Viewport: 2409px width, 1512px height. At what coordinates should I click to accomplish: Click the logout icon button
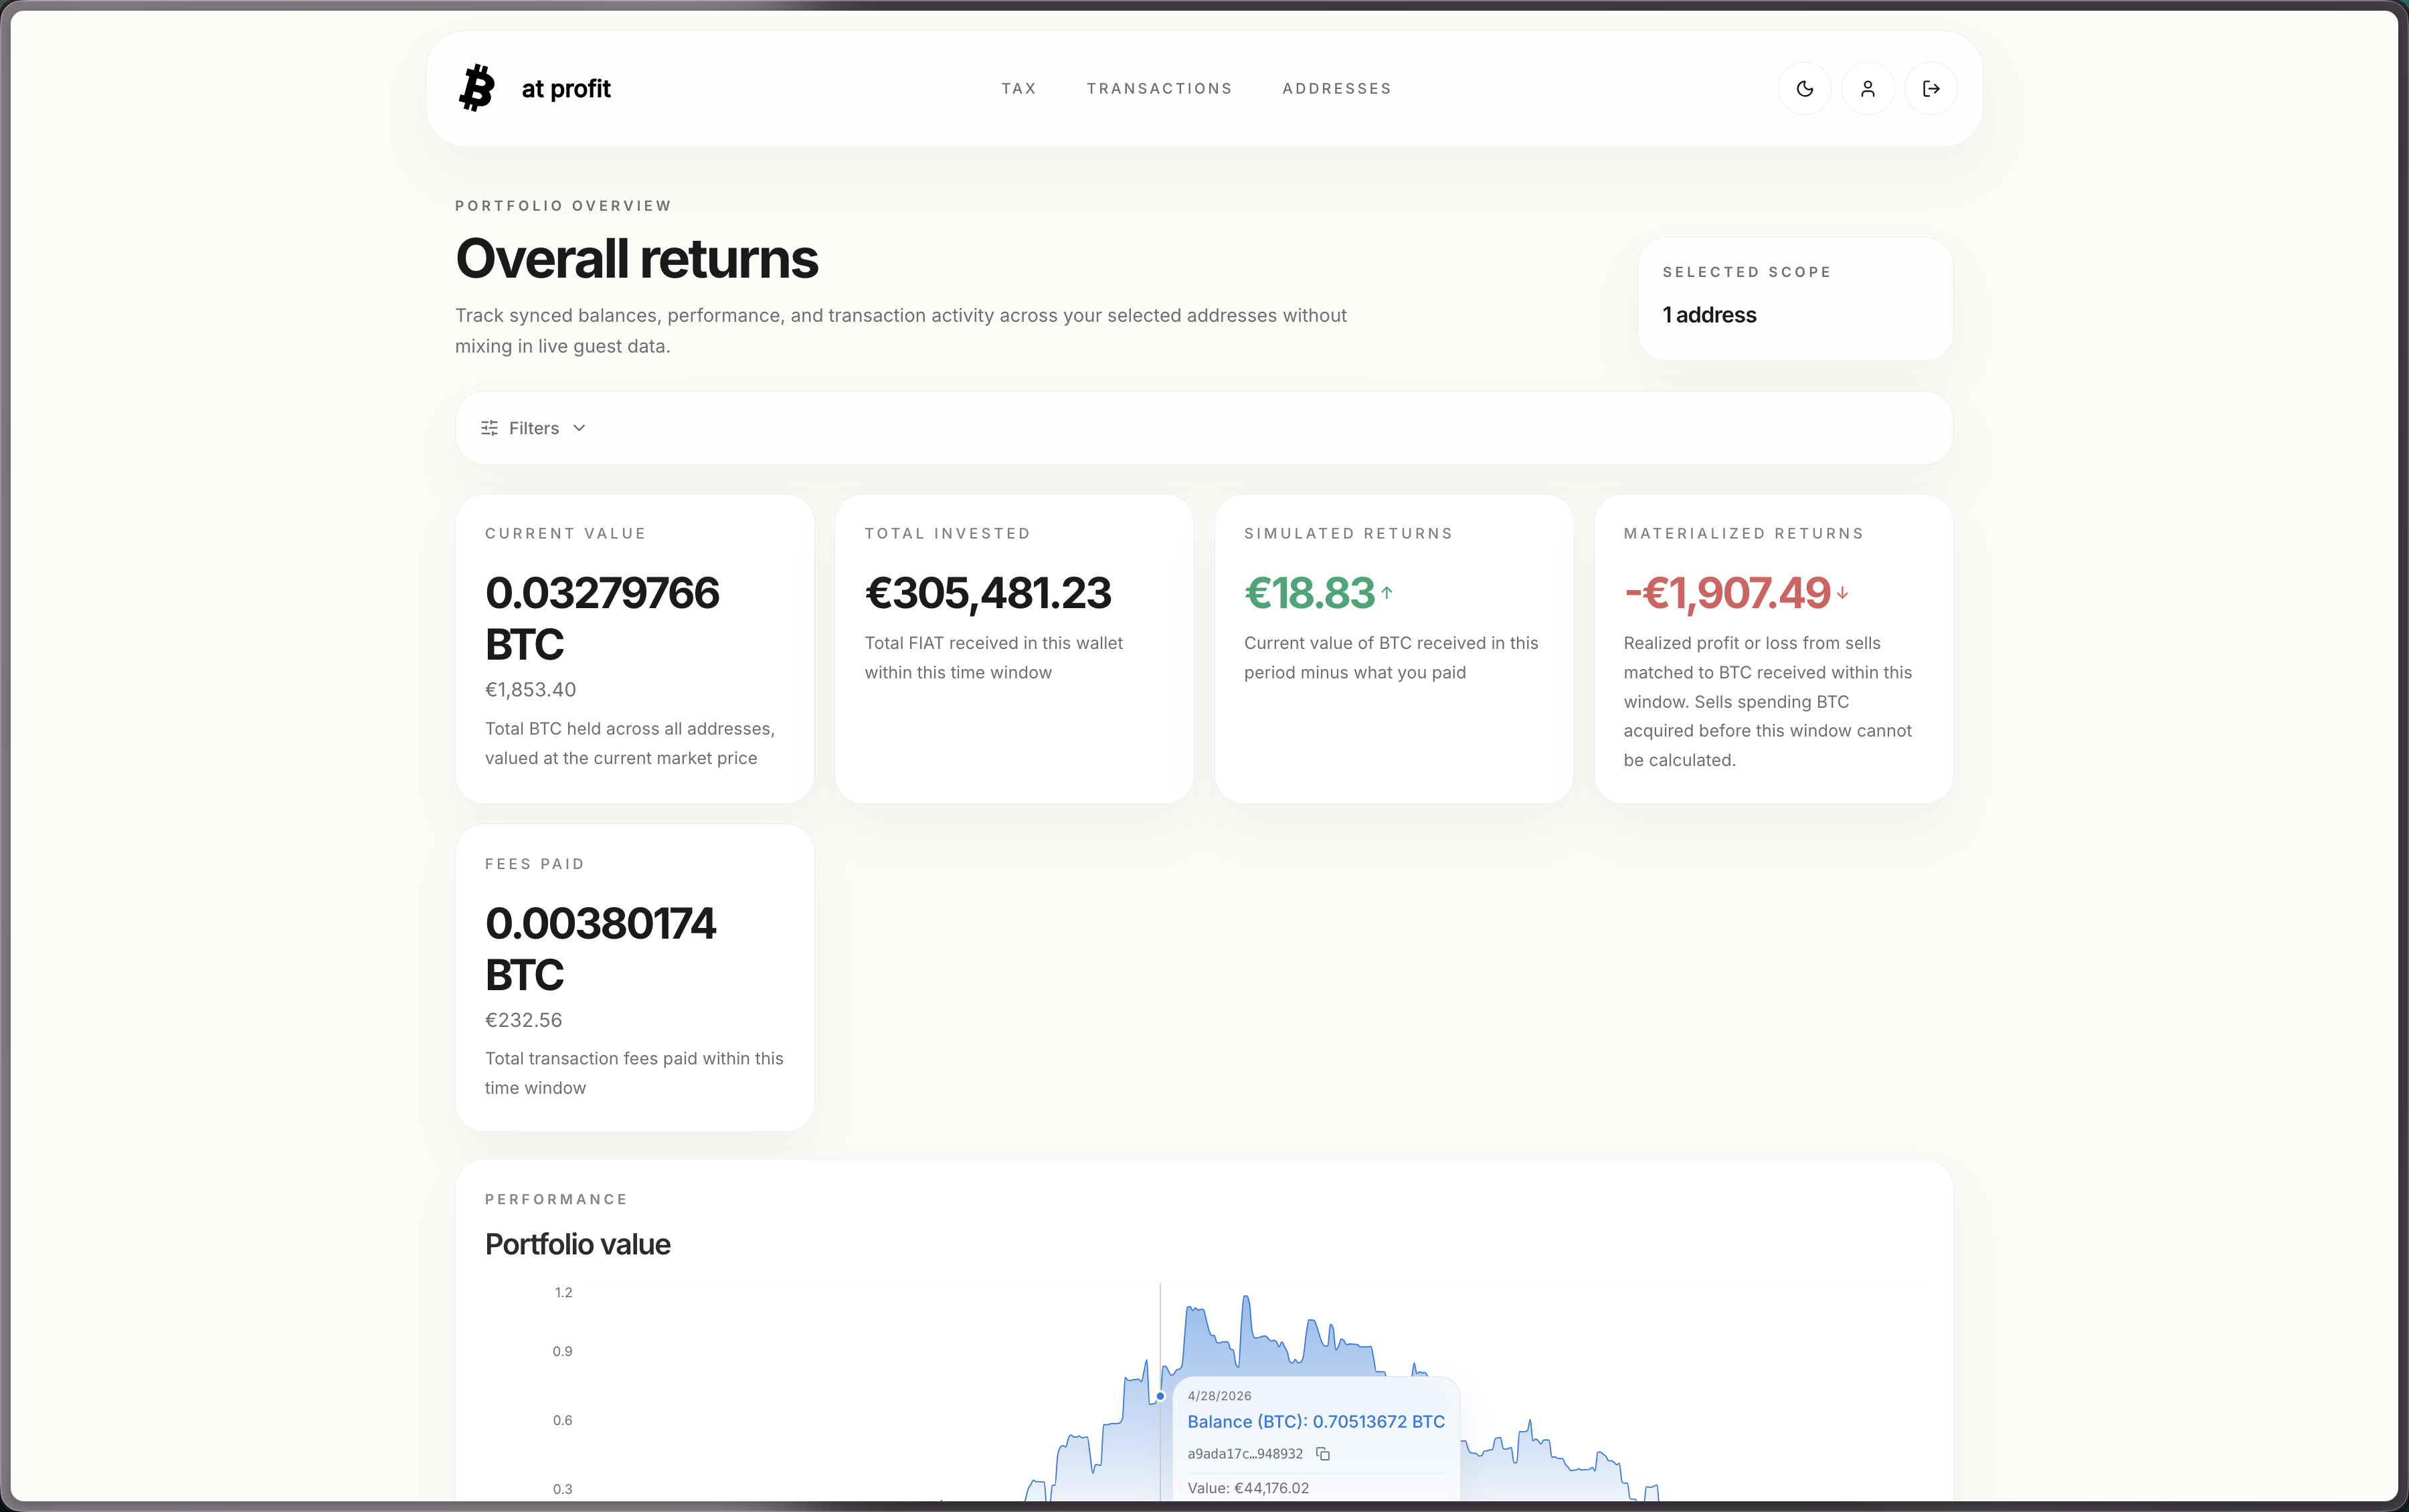(1931, 89)
